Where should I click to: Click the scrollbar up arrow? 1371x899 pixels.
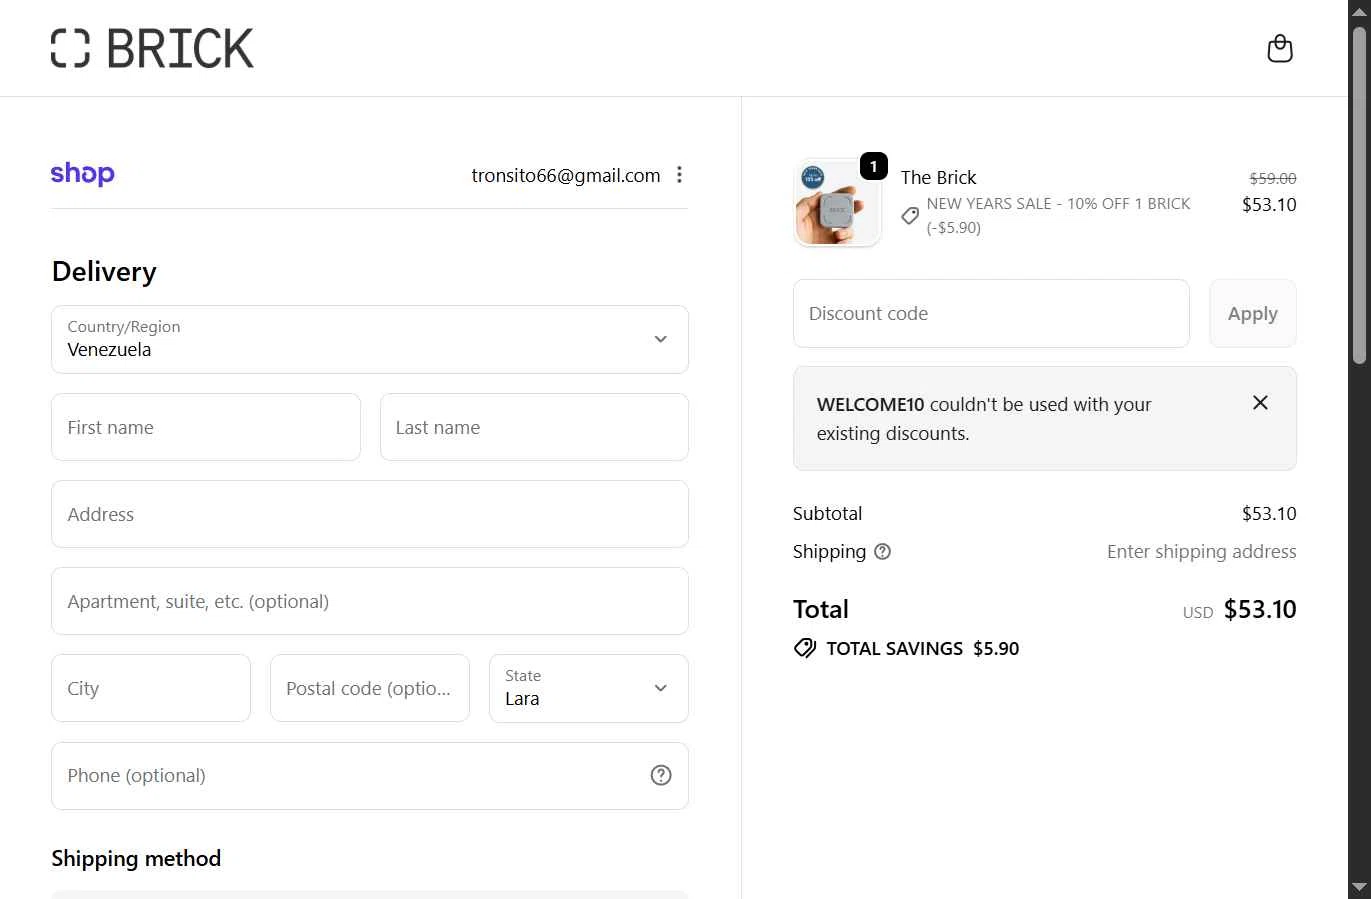tap(1359, 11)
